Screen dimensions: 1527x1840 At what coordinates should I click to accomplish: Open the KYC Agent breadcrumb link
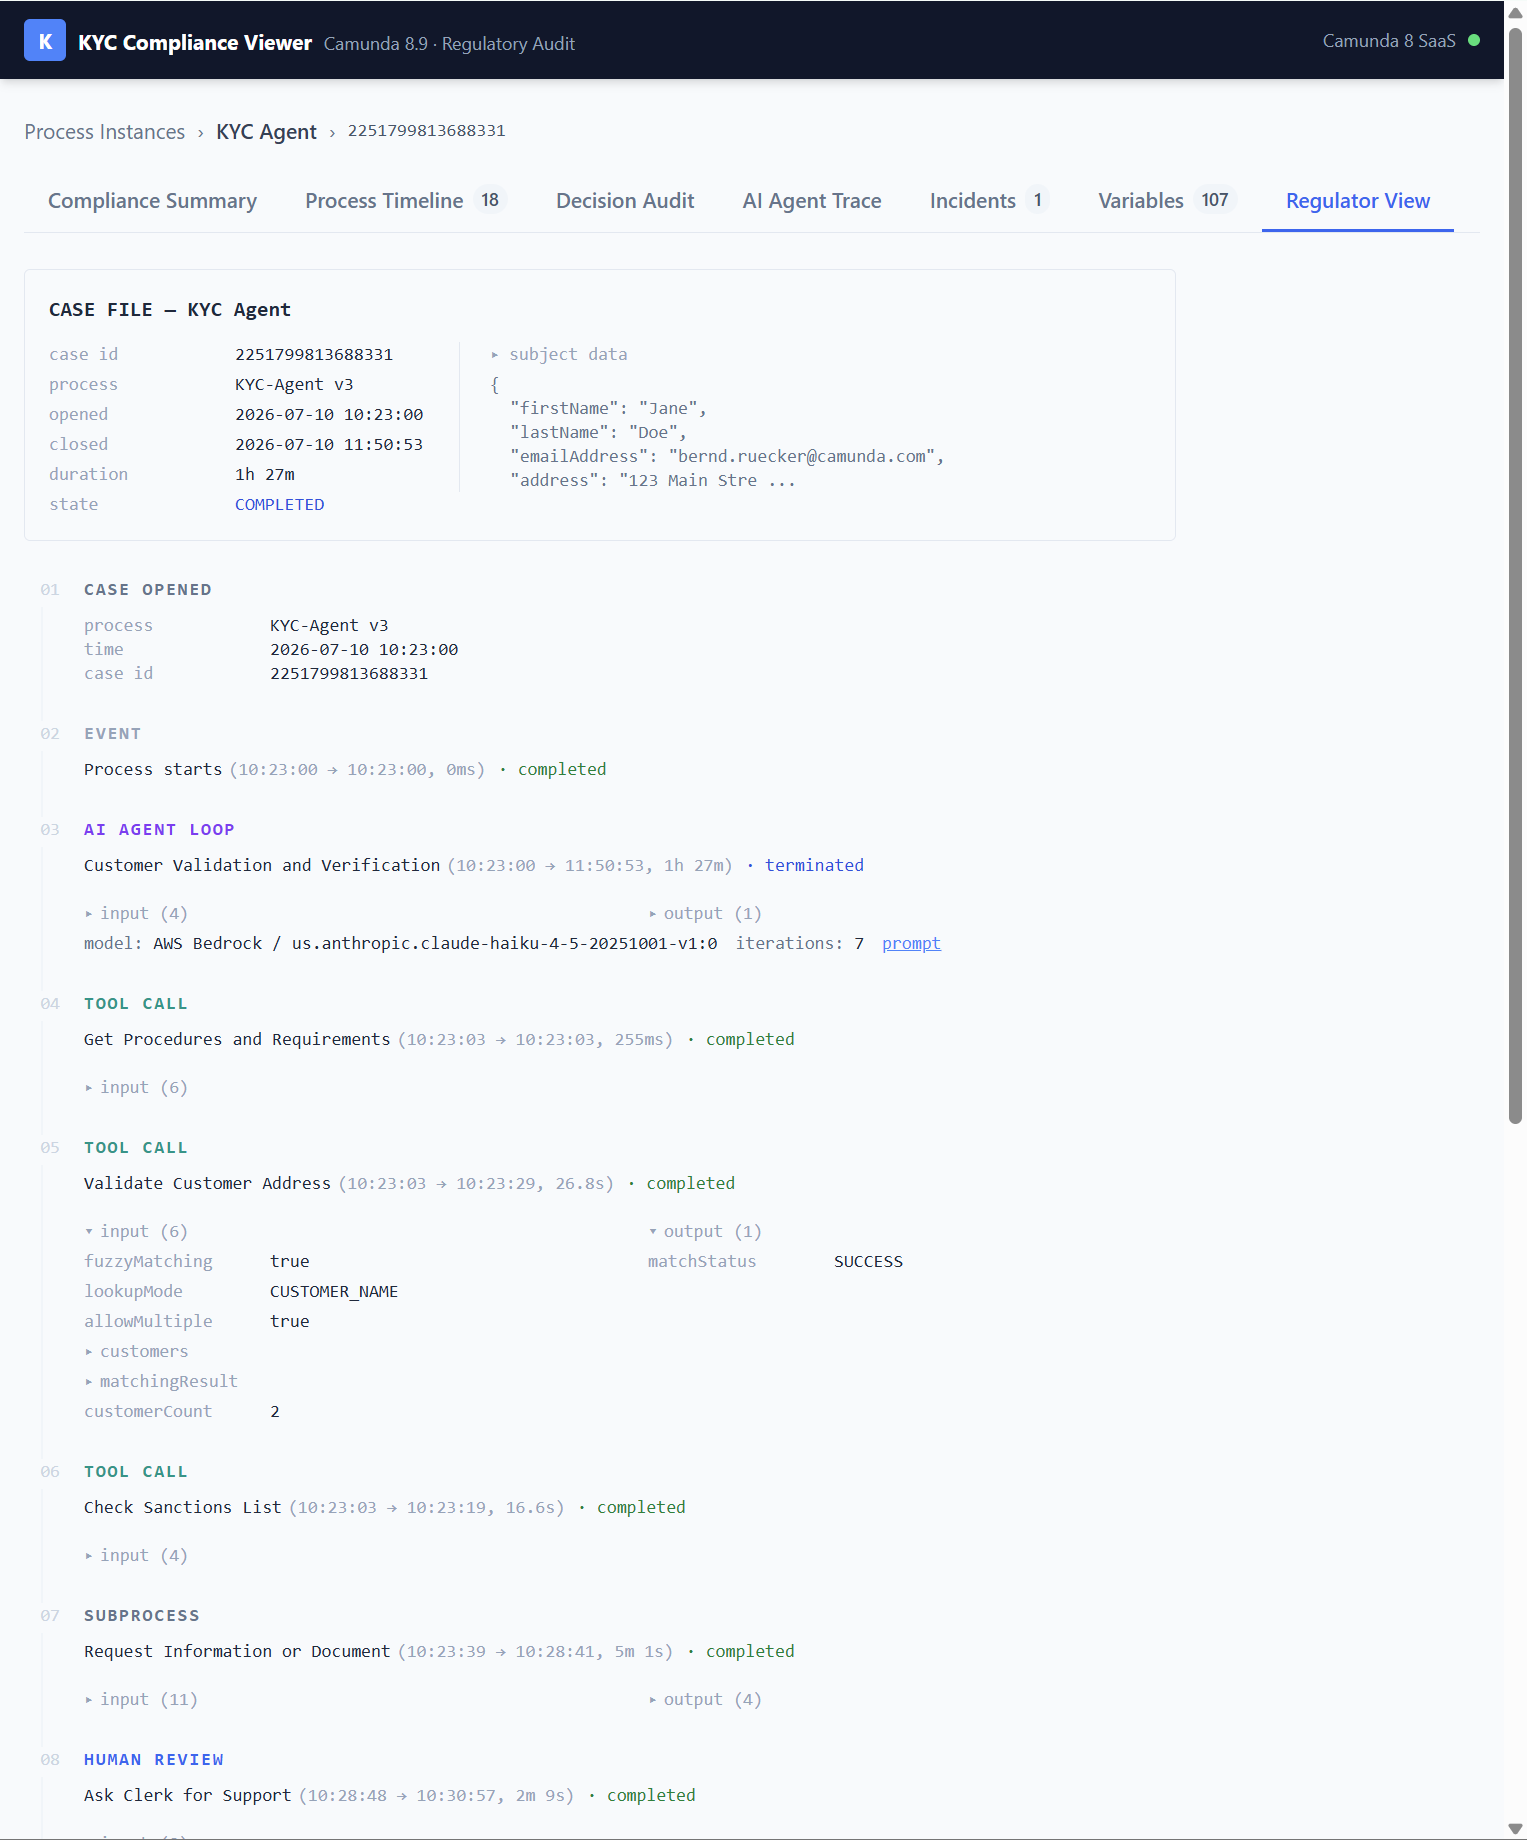point(266,132)
